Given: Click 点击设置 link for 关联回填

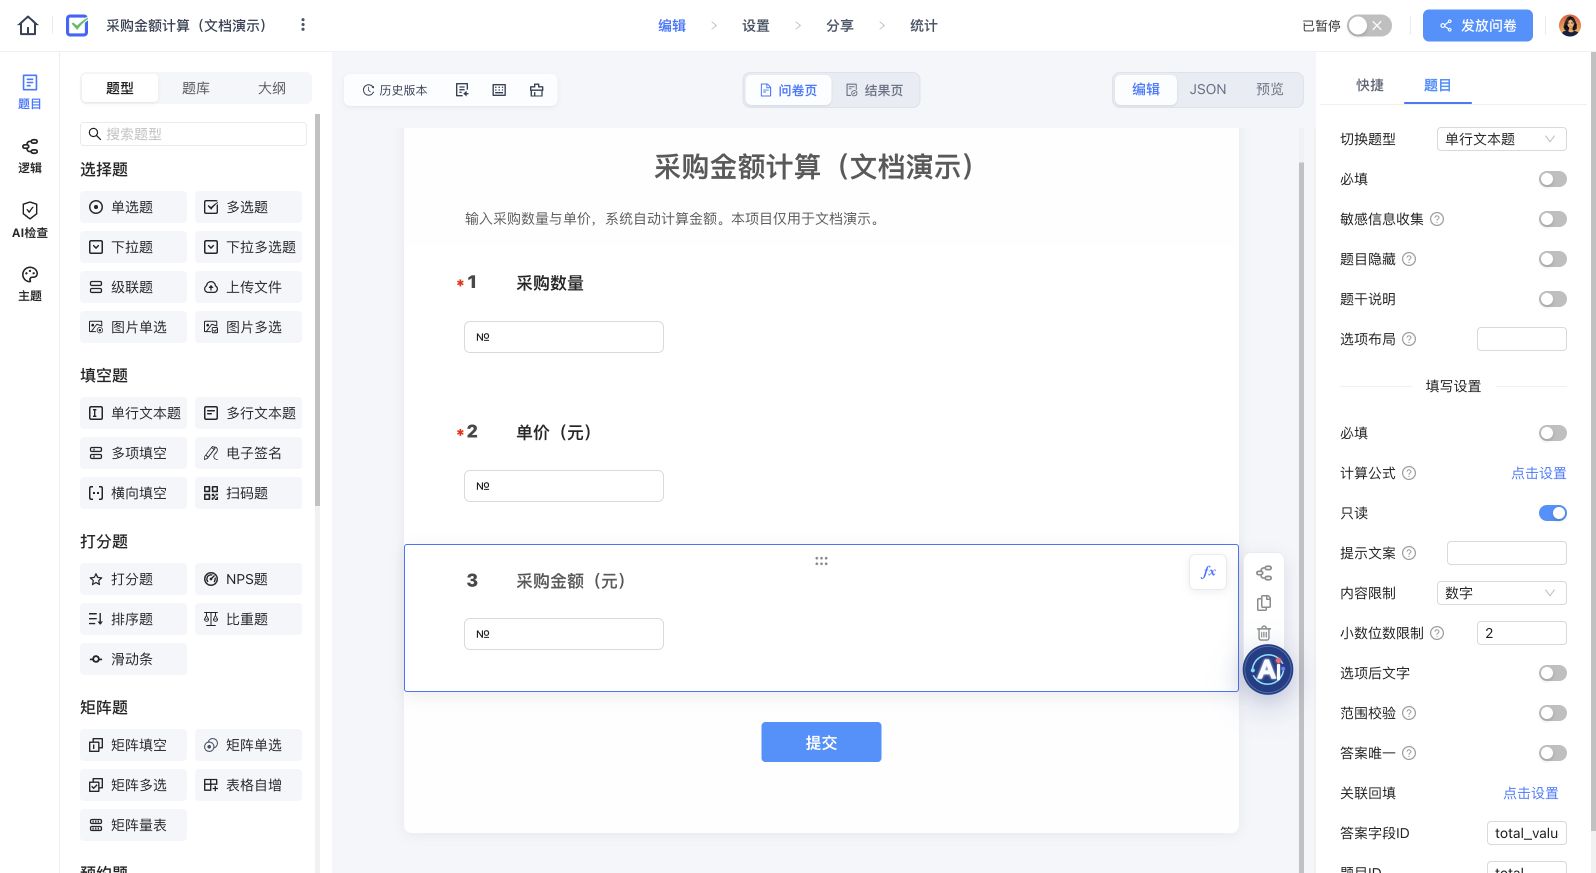Looking at the screenshot, I should coord(1531,793).
